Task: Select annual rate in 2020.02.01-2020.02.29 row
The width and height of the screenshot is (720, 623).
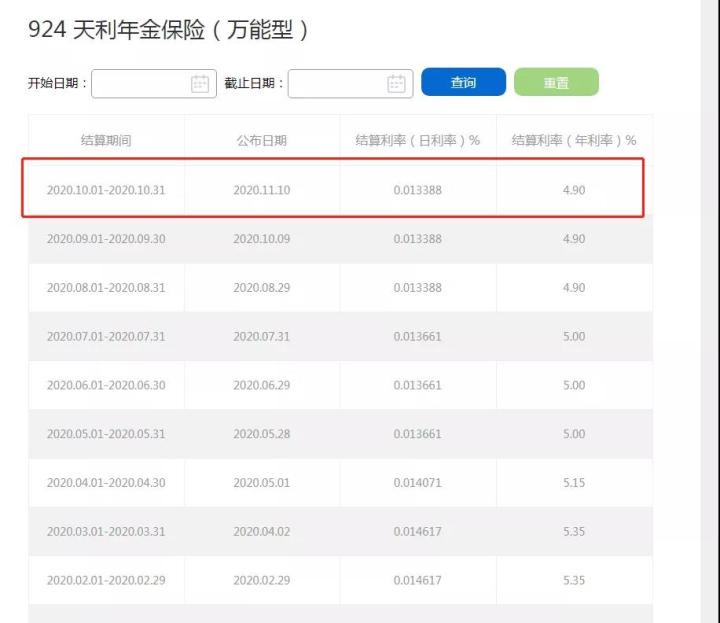Action: pyautogui.click(x=574, y=580)
